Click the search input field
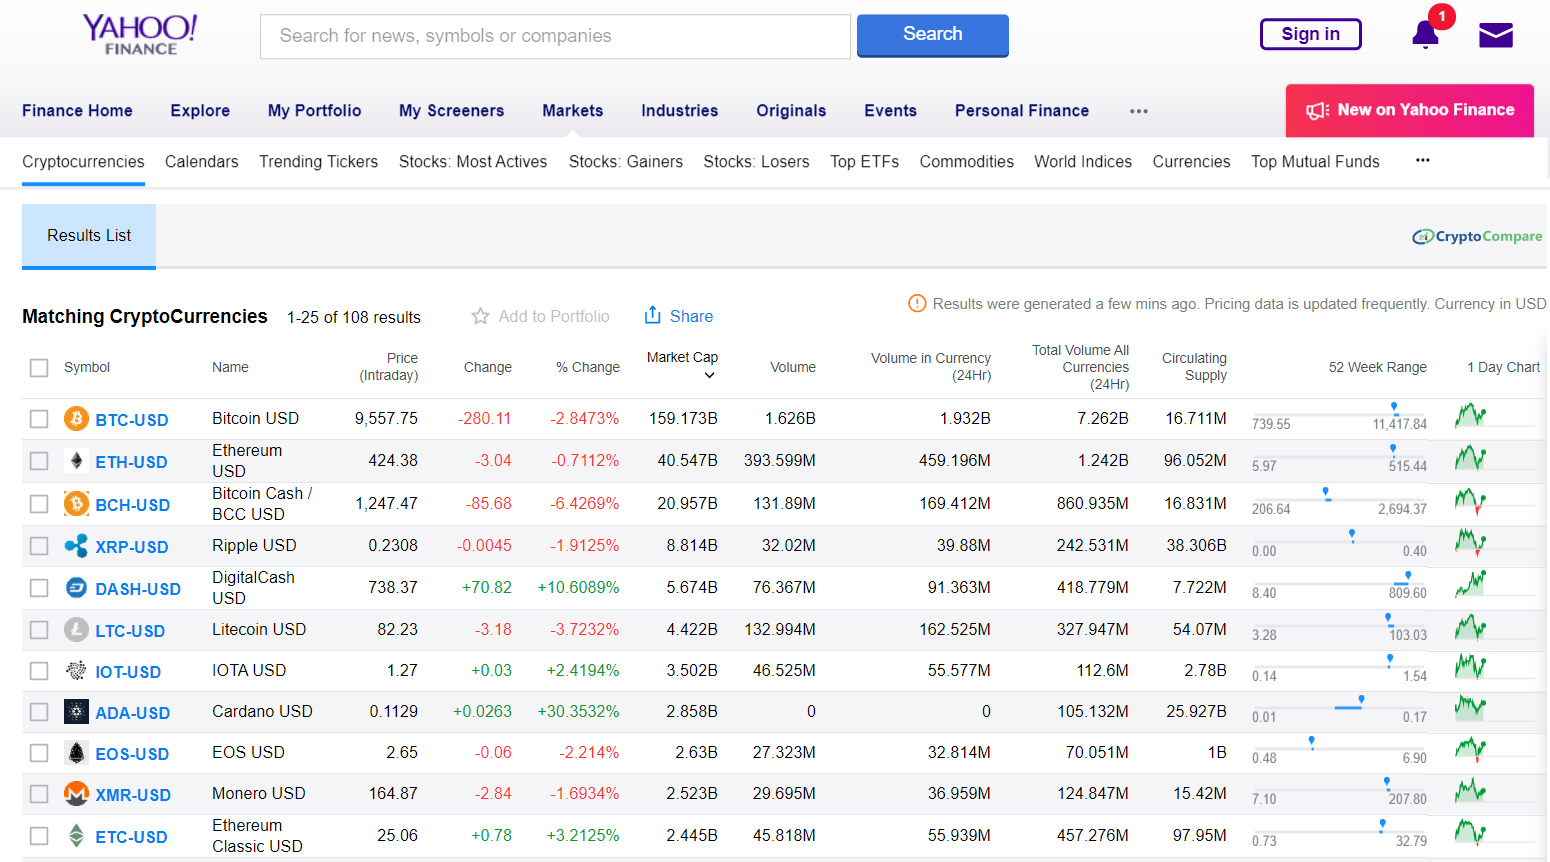Viewport: 1550px width, 862px height. pos(555,36)
